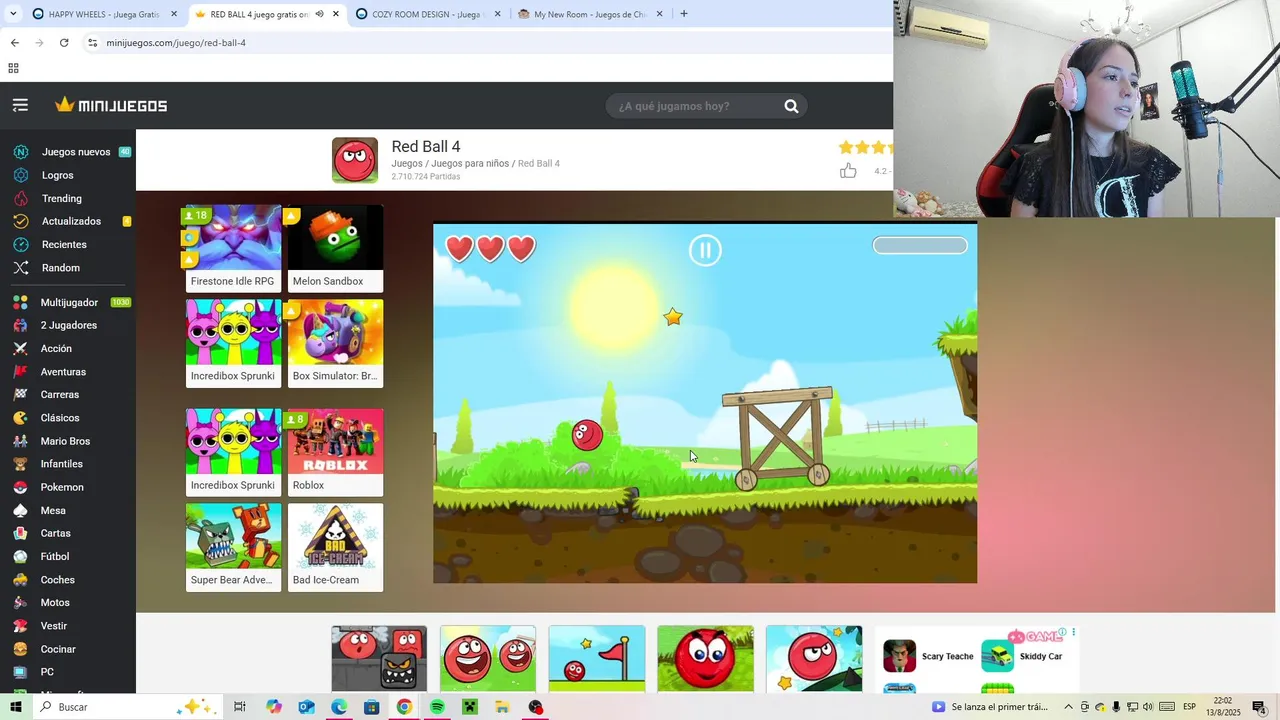
Task: Click the Juegos breadcrumb link
Action: tap(407, 163)
